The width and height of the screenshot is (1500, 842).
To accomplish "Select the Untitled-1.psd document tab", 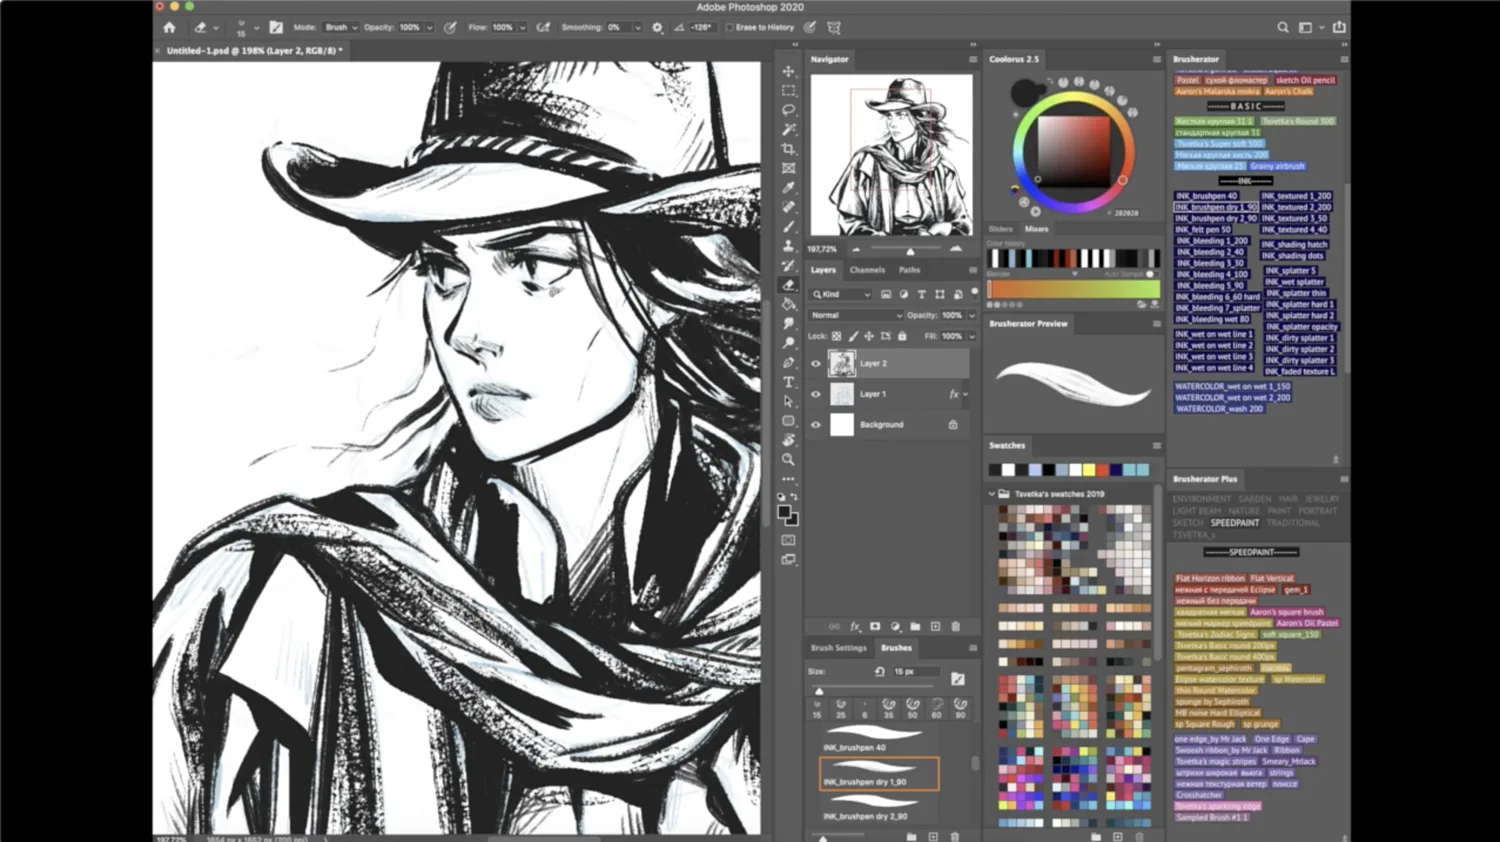I will [254, 50].
